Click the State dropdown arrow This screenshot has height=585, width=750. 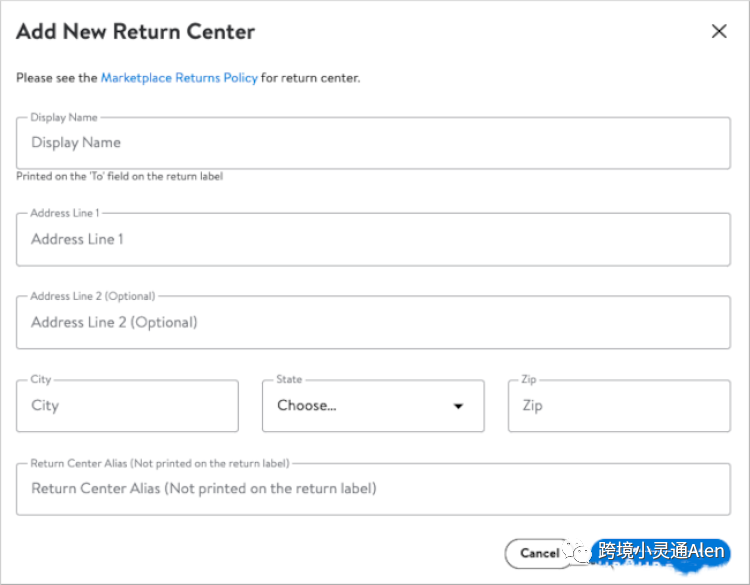[x=459, y=406]
